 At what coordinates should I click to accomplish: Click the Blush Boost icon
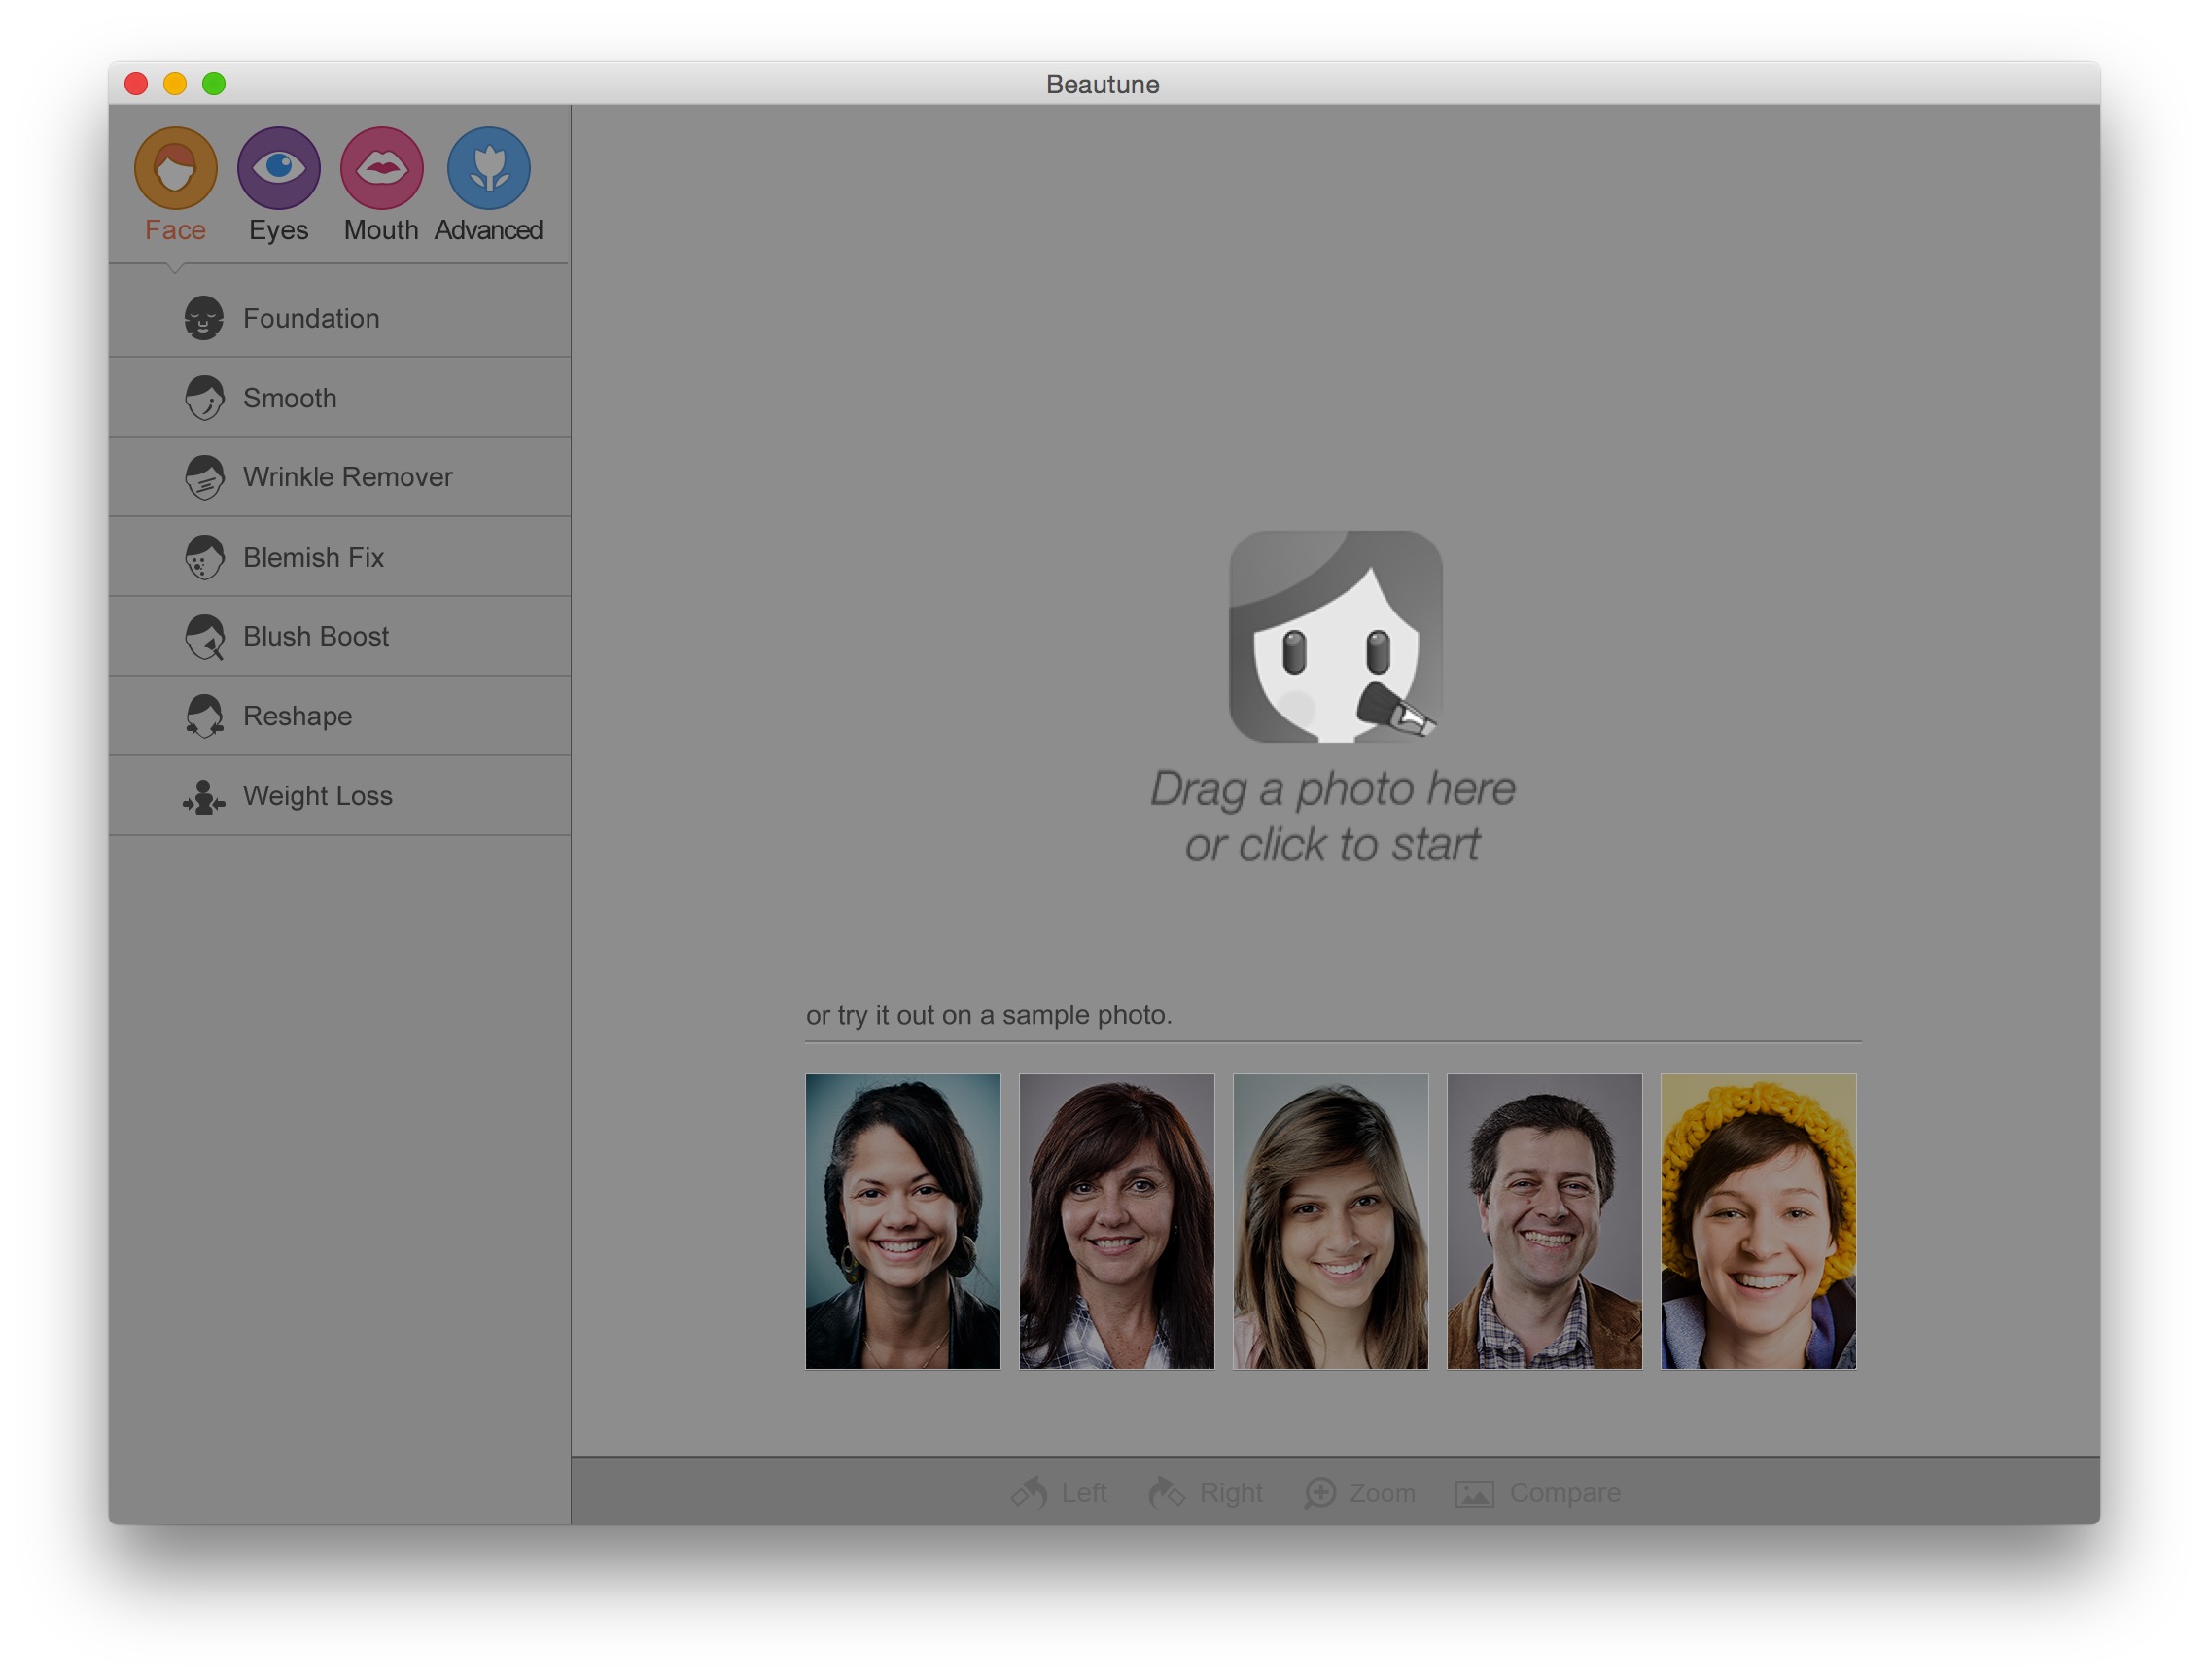tap(204, 637)
